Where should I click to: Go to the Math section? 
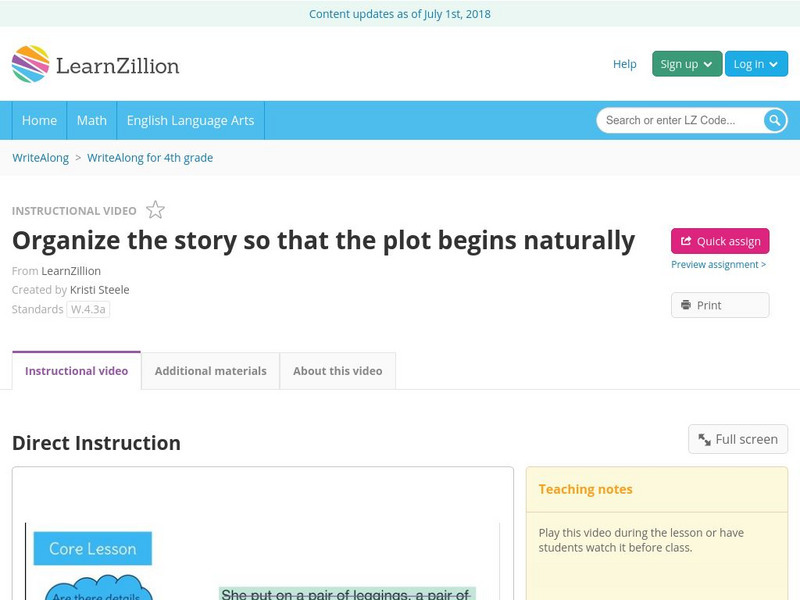92,120
